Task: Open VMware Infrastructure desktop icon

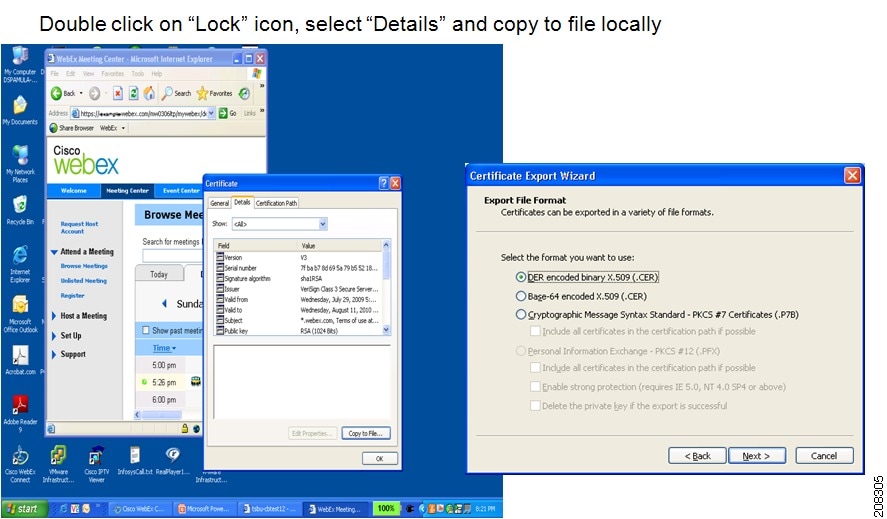Action: tap(58, 464)
